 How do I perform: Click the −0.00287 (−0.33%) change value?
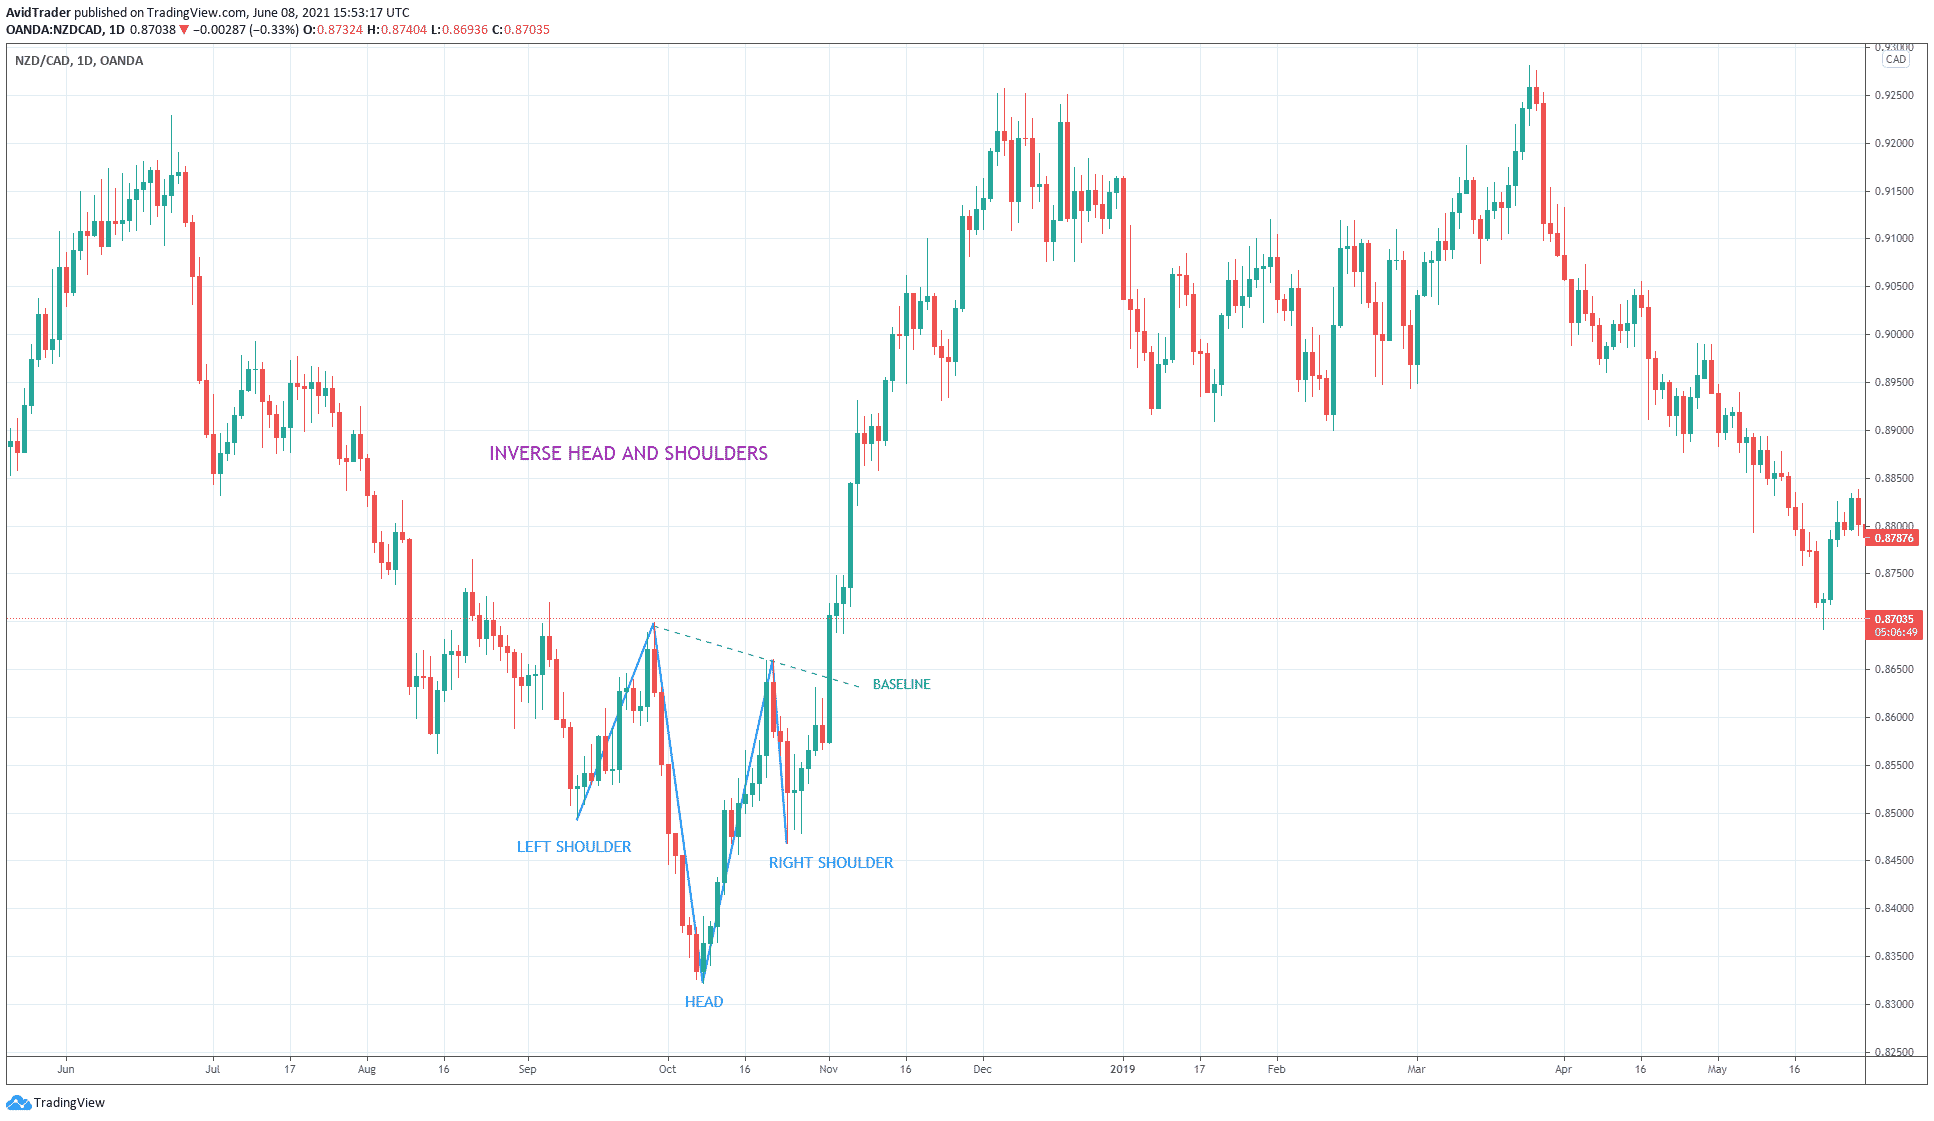246,30
